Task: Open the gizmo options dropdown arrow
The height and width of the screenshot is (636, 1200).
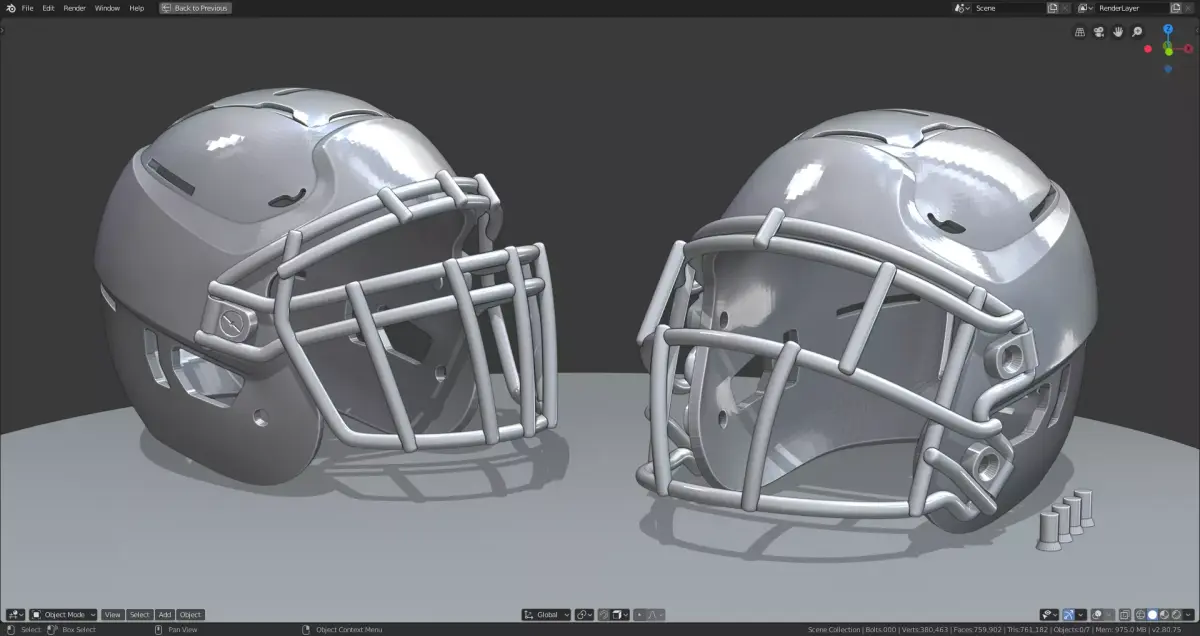Action: point(1080,615)
